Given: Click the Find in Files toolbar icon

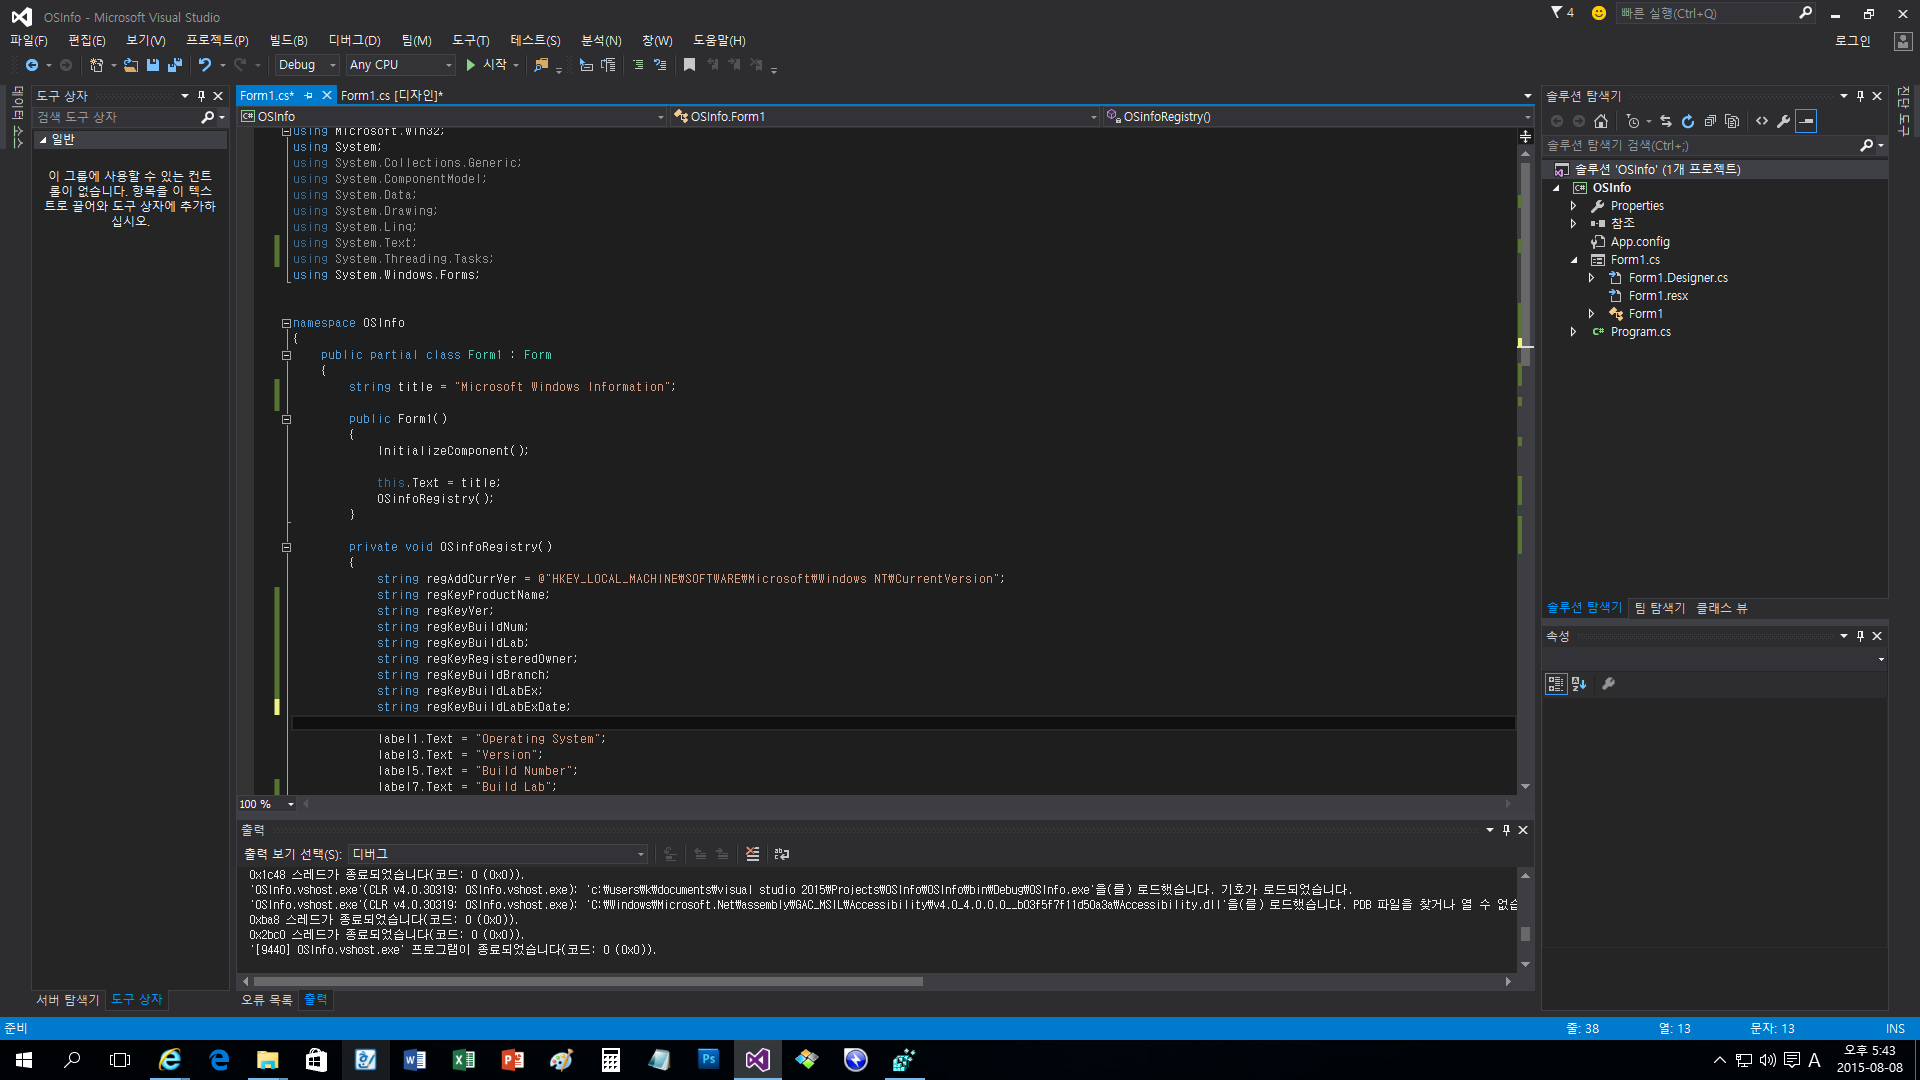Looking at the screenshot, I should click(541, 65).
